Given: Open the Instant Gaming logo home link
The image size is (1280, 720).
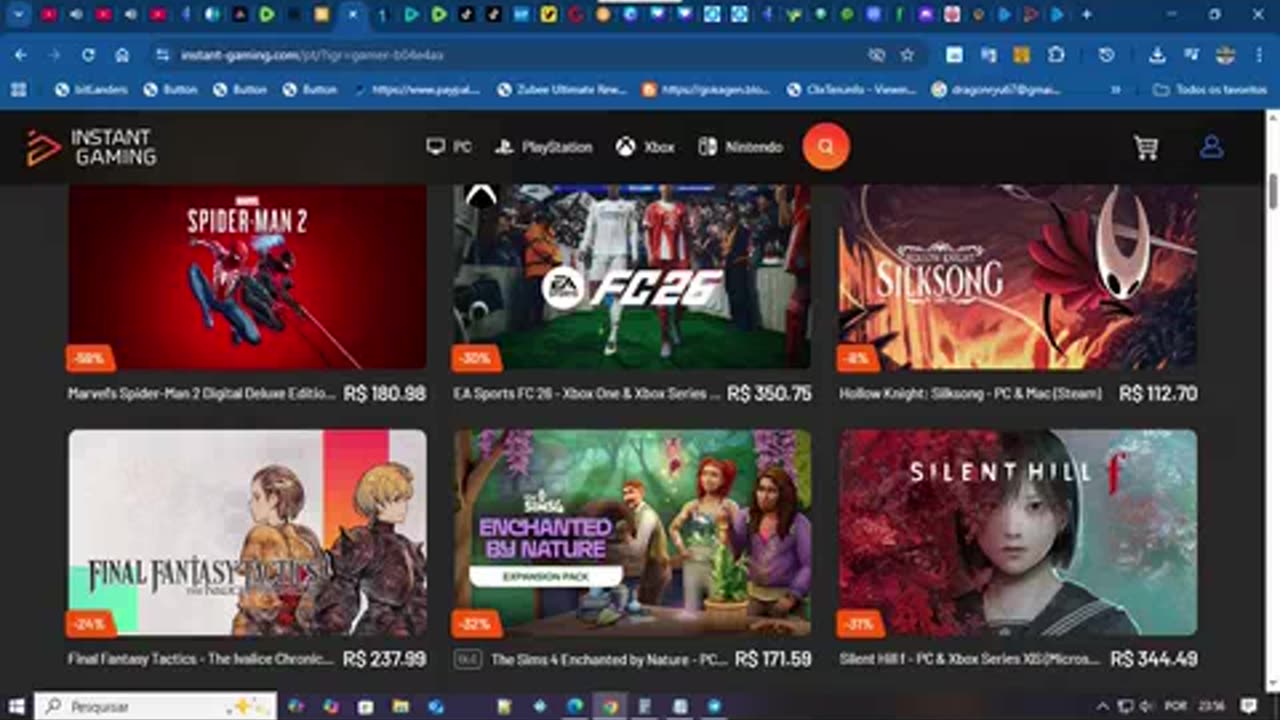Looking at the screenshot, I should point(91,147).
